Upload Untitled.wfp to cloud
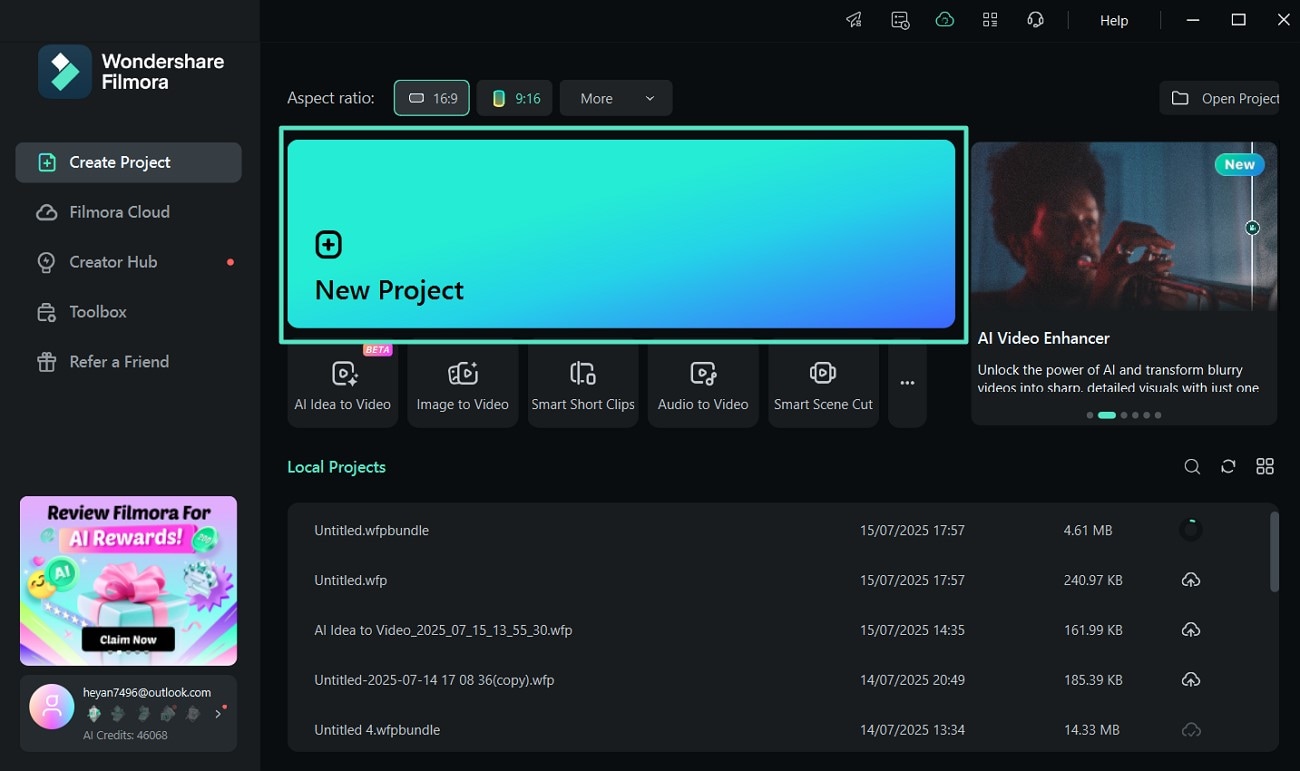The height and width of the screenshot is (771, 1300). pos(1190,580)
